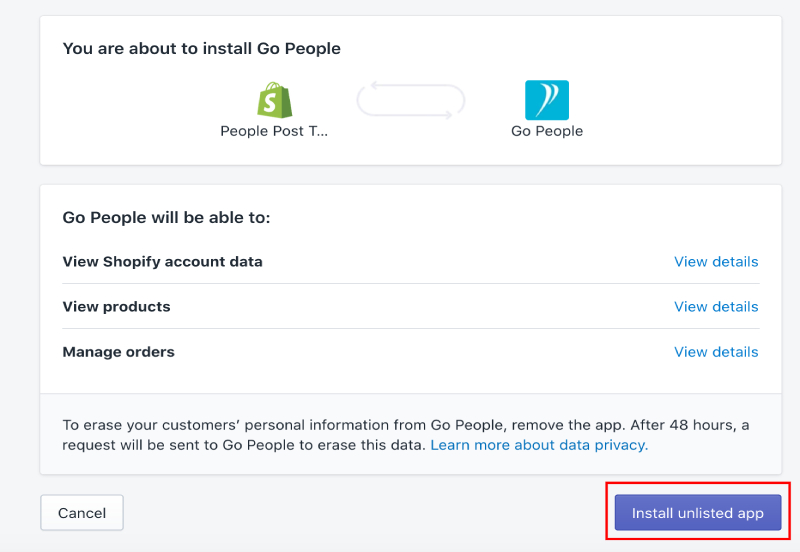Click the 'You are about to install' heading

[202, 48]
